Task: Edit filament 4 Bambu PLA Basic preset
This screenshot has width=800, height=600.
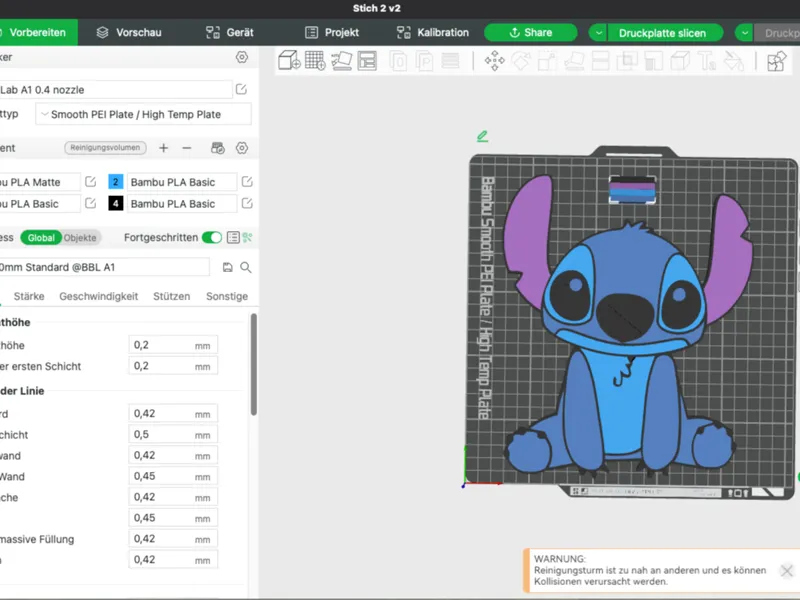Action: coord(247,203)
